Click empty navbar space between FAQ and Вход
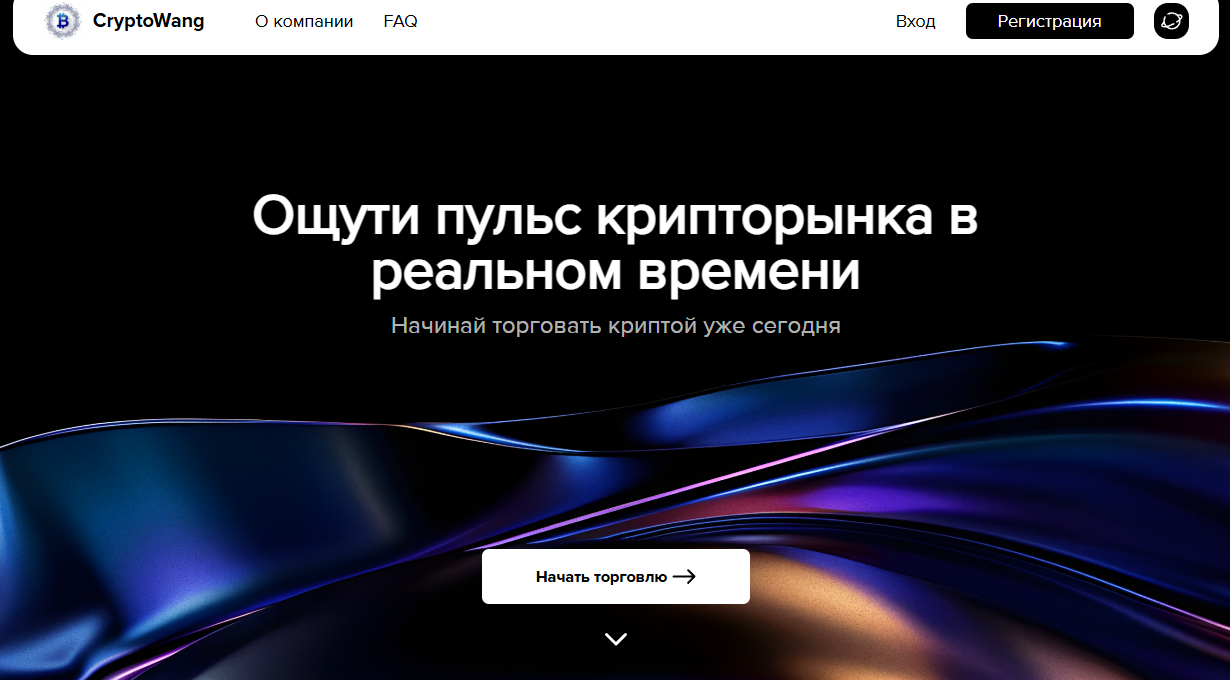1230x680 pixels. click(650, 21)
